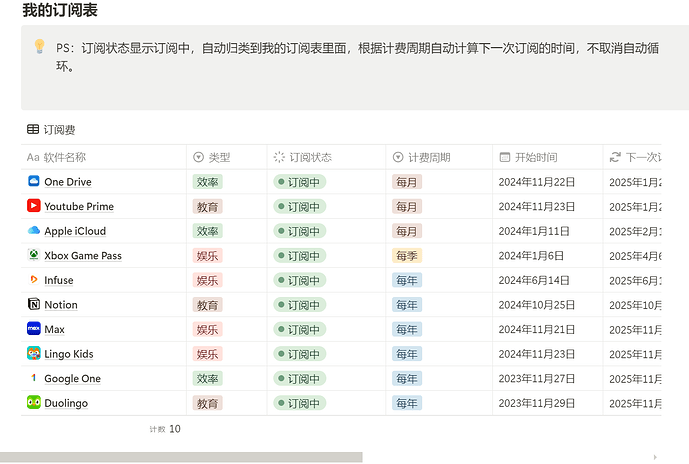This screenshot has height=464, width=689.
Task: Click Lingo Kids' 娱乐 type tag
Action: point(207,354)
